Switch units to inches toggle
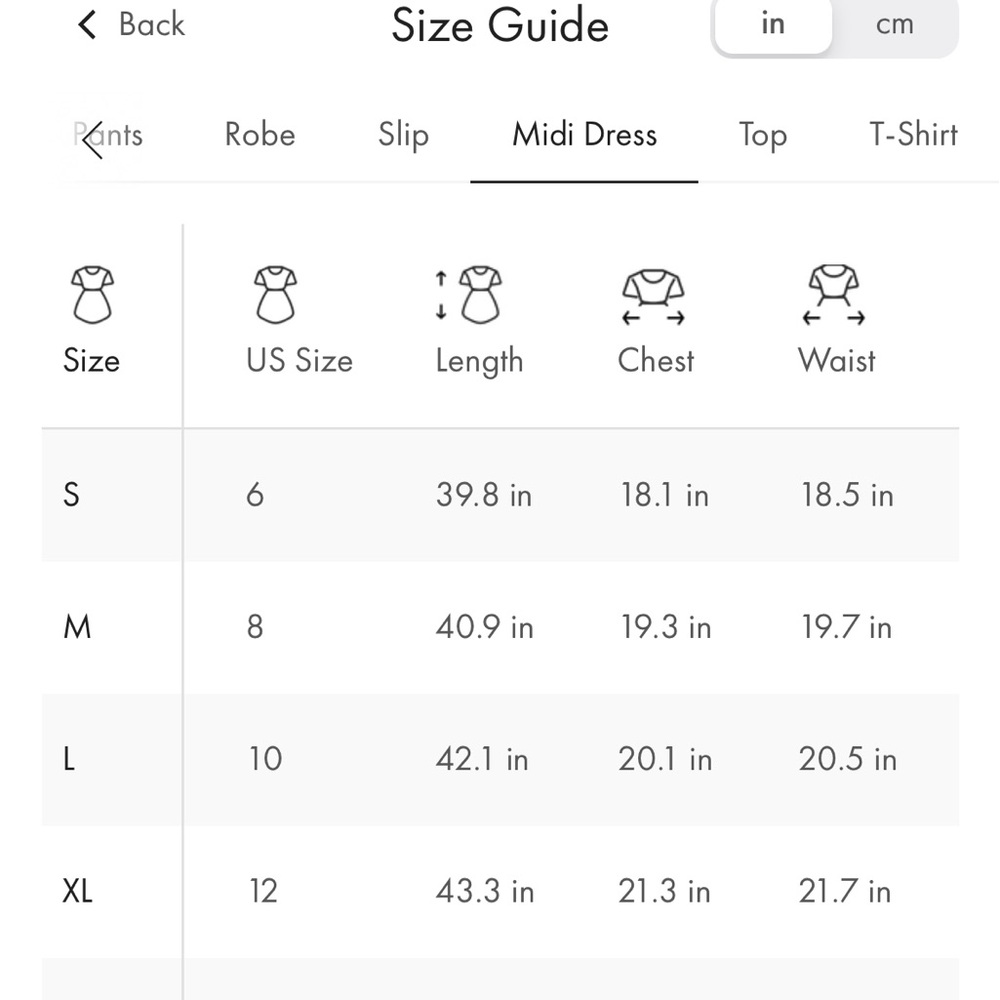Screen dimensions: 1000x1000 (x=773, y=24)
